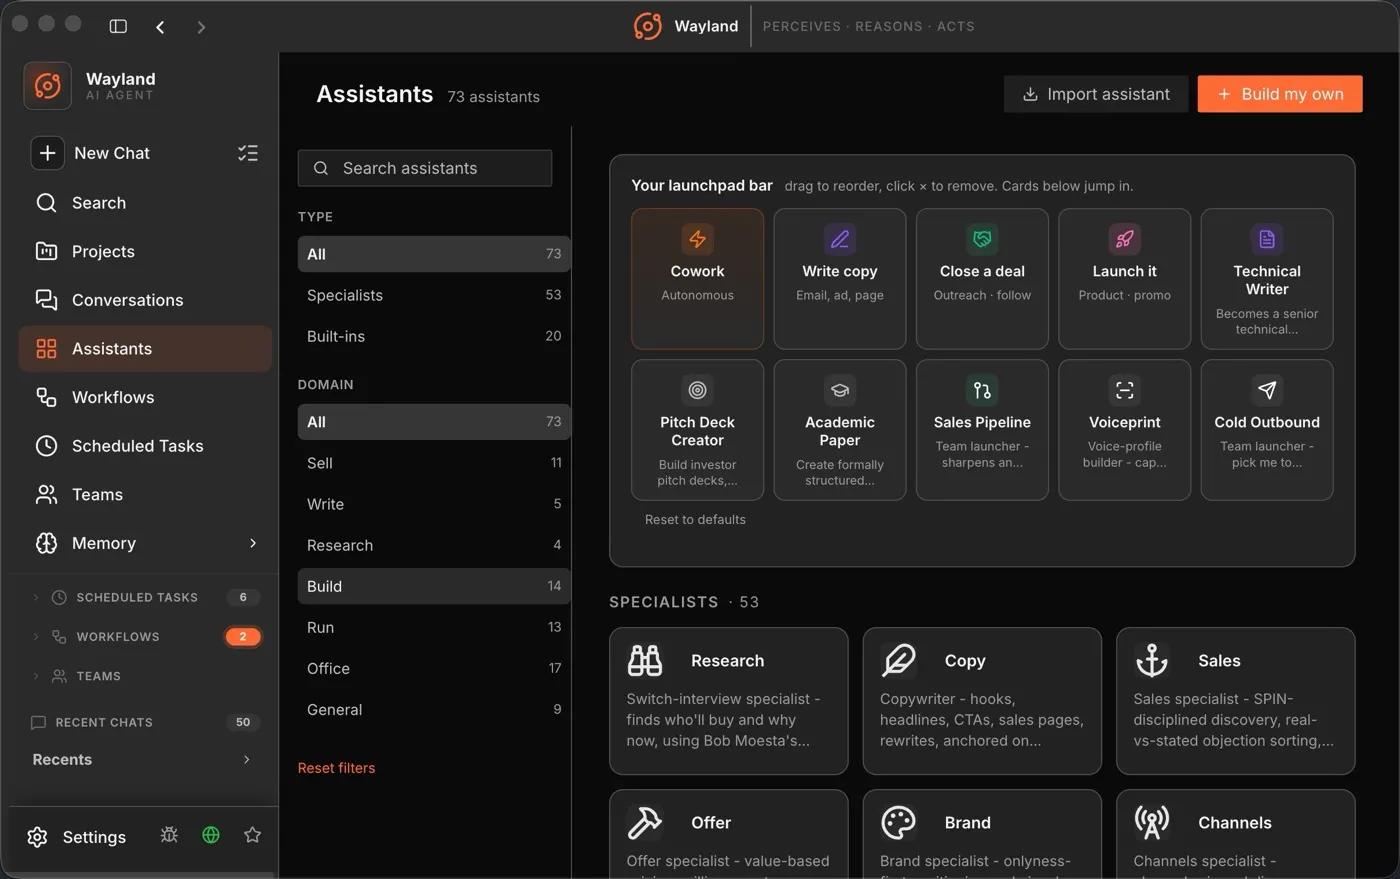The width and height of the screenshot is (1400, 879).
Task: Click the 73 assistants count label
Action: point(493,97)
